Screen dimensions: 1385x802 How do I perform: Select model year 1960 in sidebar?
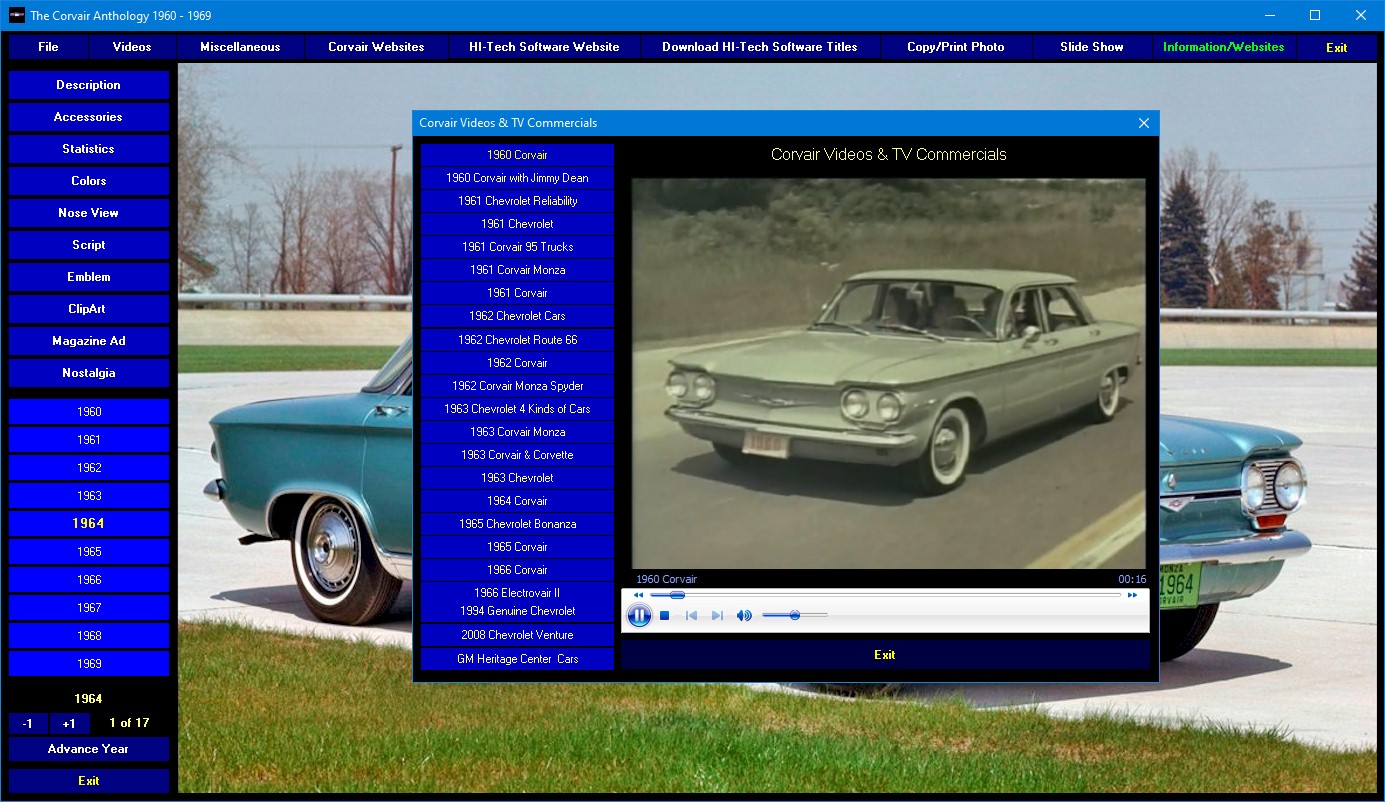point(89,411)
